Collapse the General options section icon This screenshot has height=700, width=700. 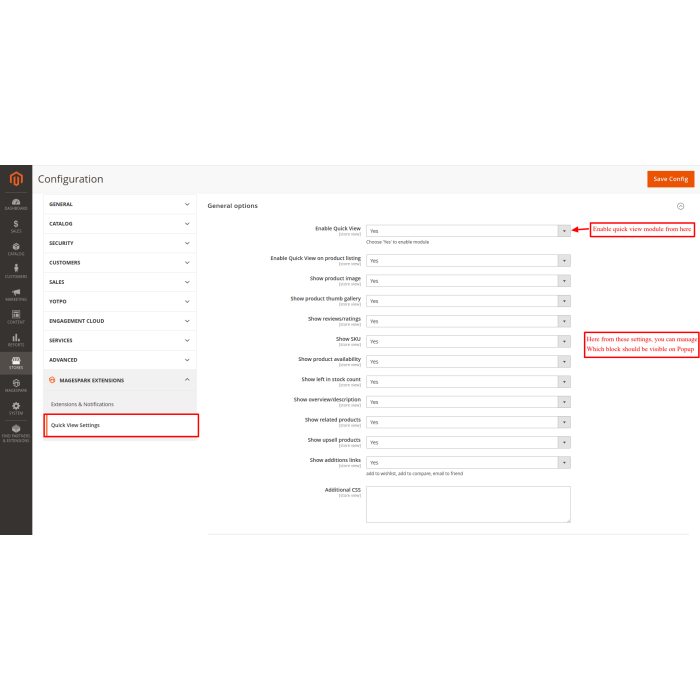tap(680, 206)
